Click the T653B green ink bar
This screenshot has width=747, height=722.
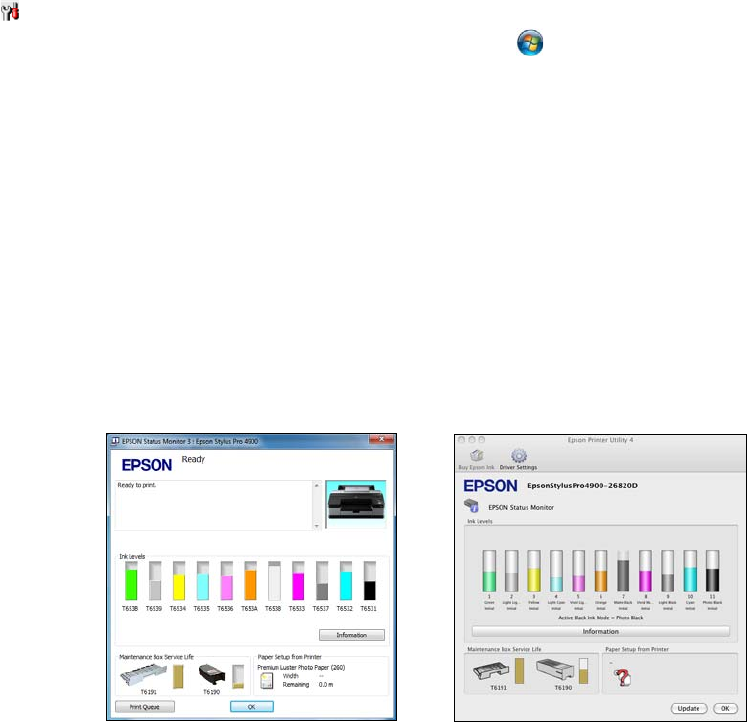[x=131, y=581]
